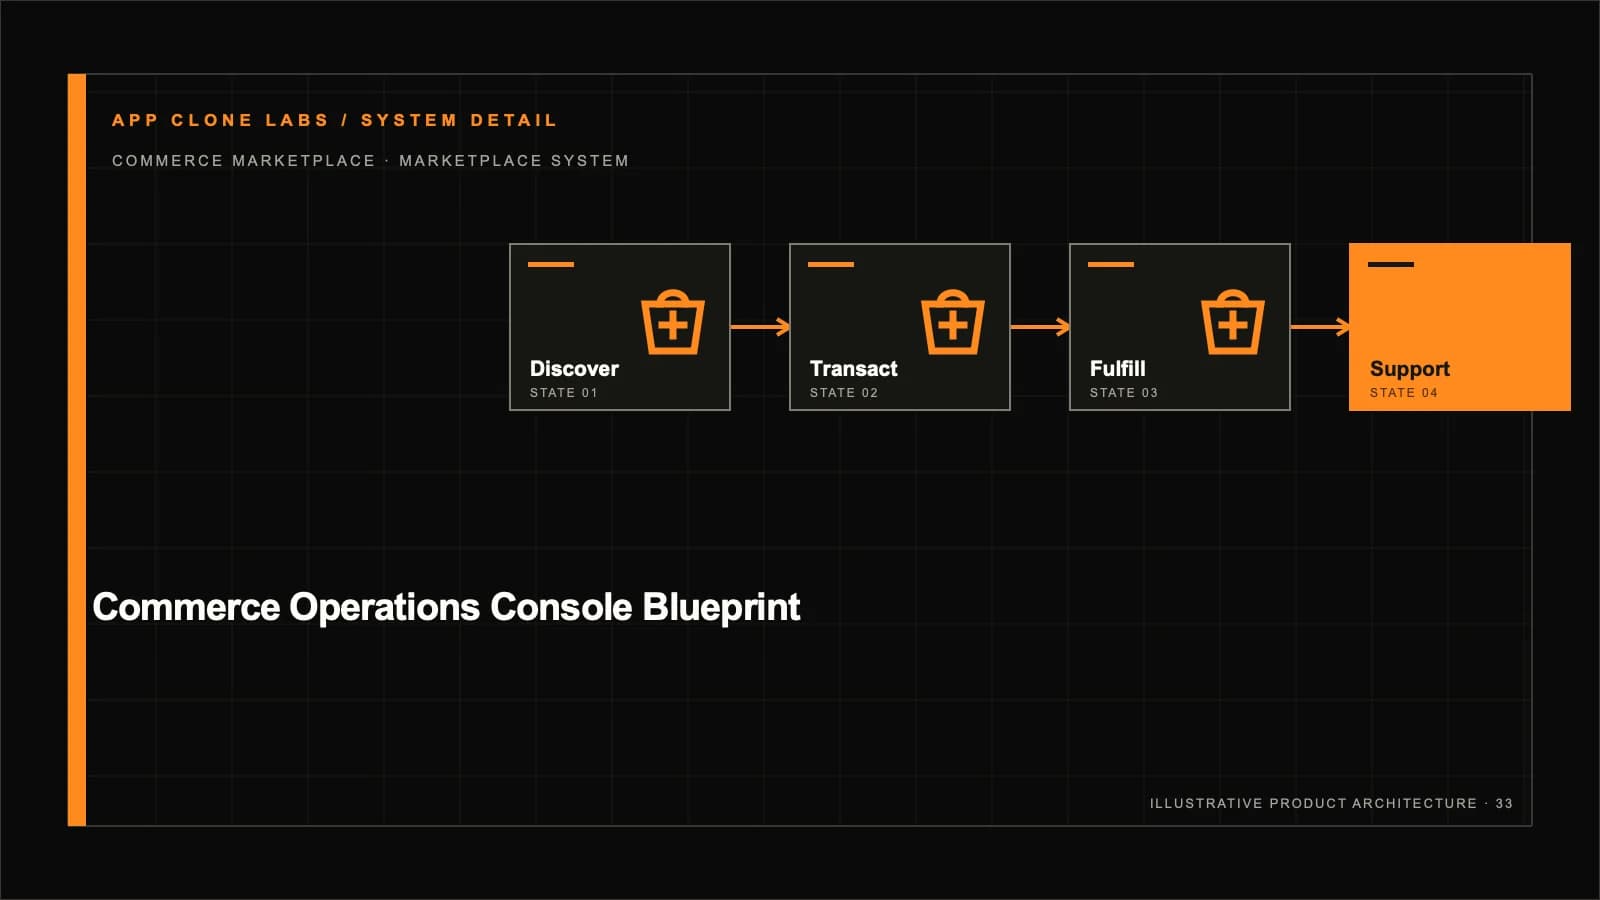Click 'APP CLONE LABS / SYSTEM DETAIL' header
The image size is (1600, 900).
tap(334, 120)
